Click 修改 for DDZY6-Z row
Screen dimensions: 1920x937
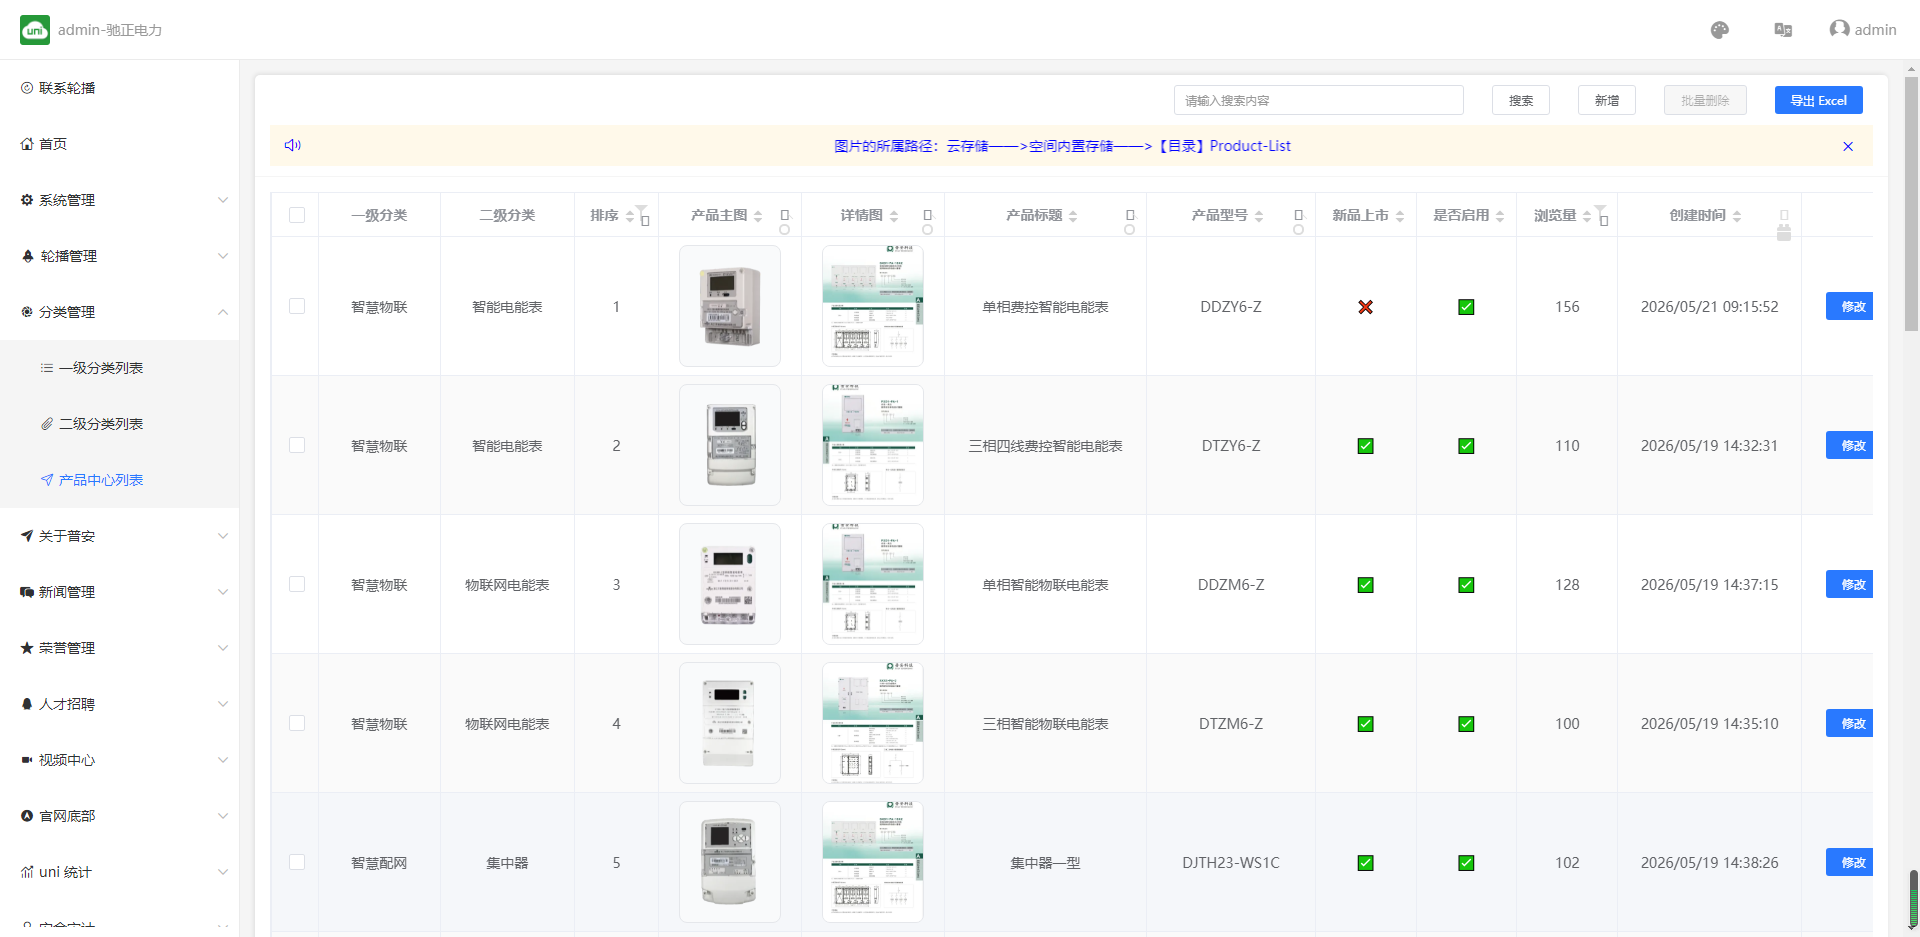[1850, 306]
